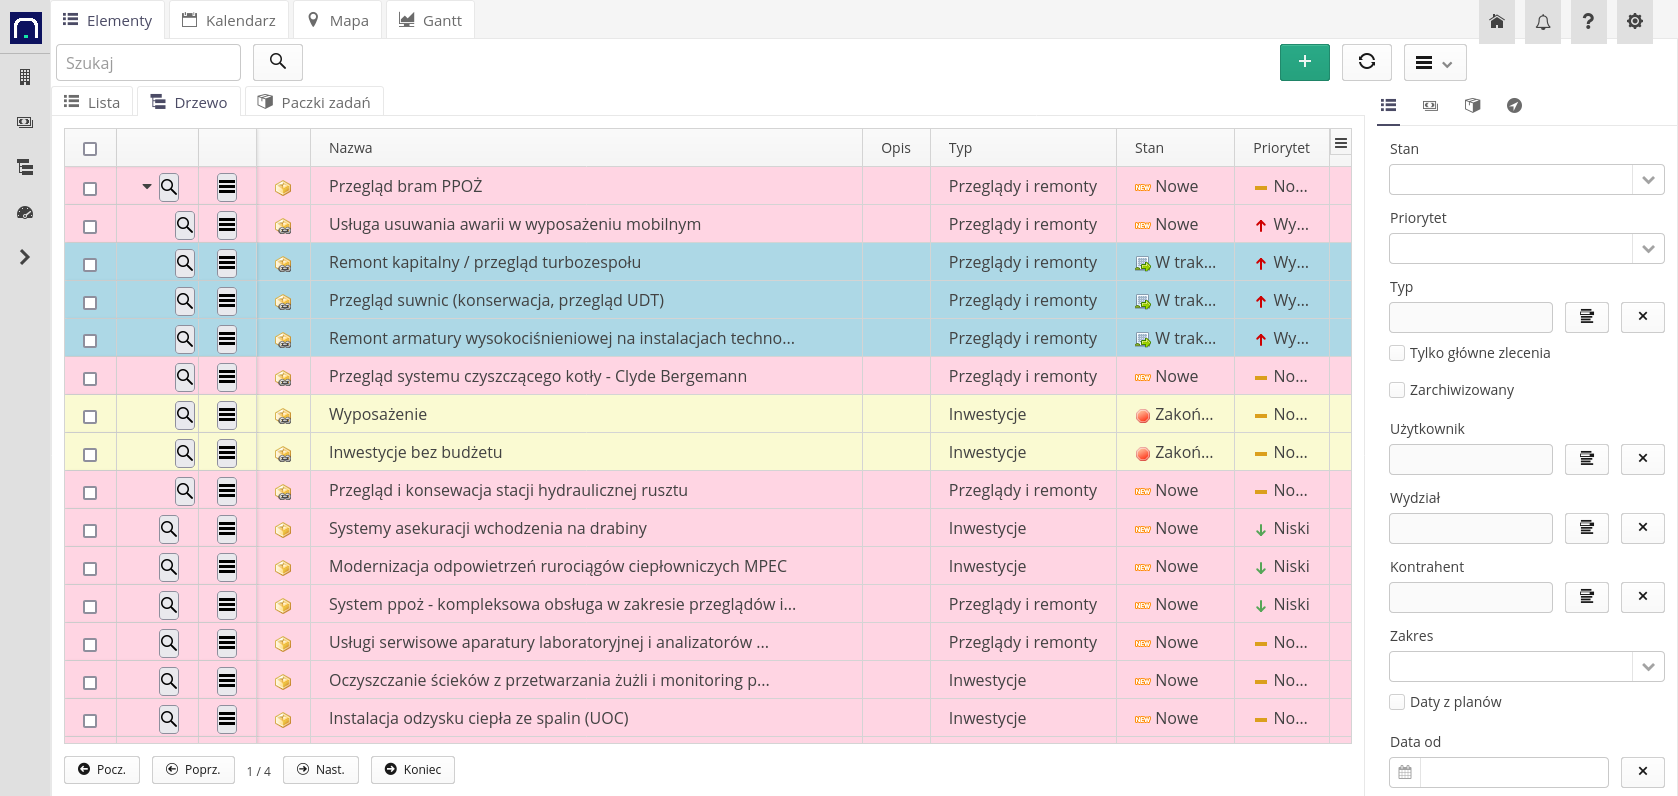Viewport: 1678px width, 796px height.
Task: Check the Przegląd bram PPOŻ row
Action: click(90, 188)
